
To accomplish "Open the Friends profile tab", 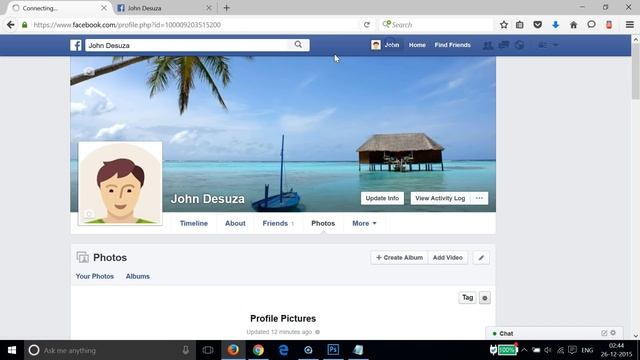I will tap(278, 223).
